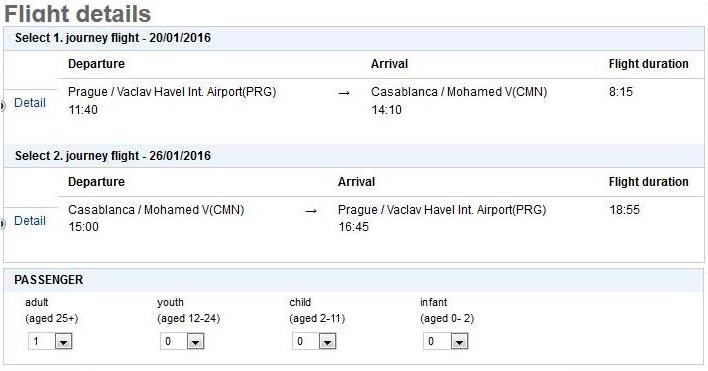Open Detail link for Casablanca return flight

(30, 221)
